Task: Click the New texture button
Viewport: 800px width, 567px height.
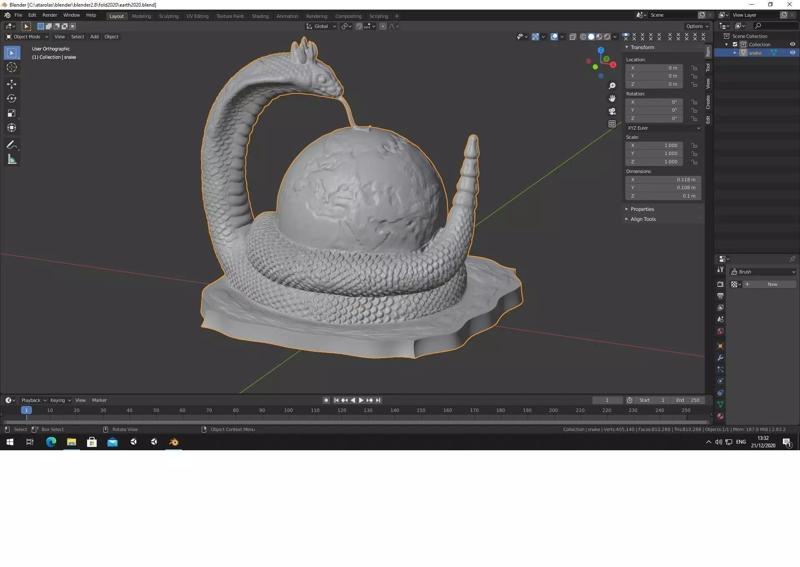Action: [771, 284]
